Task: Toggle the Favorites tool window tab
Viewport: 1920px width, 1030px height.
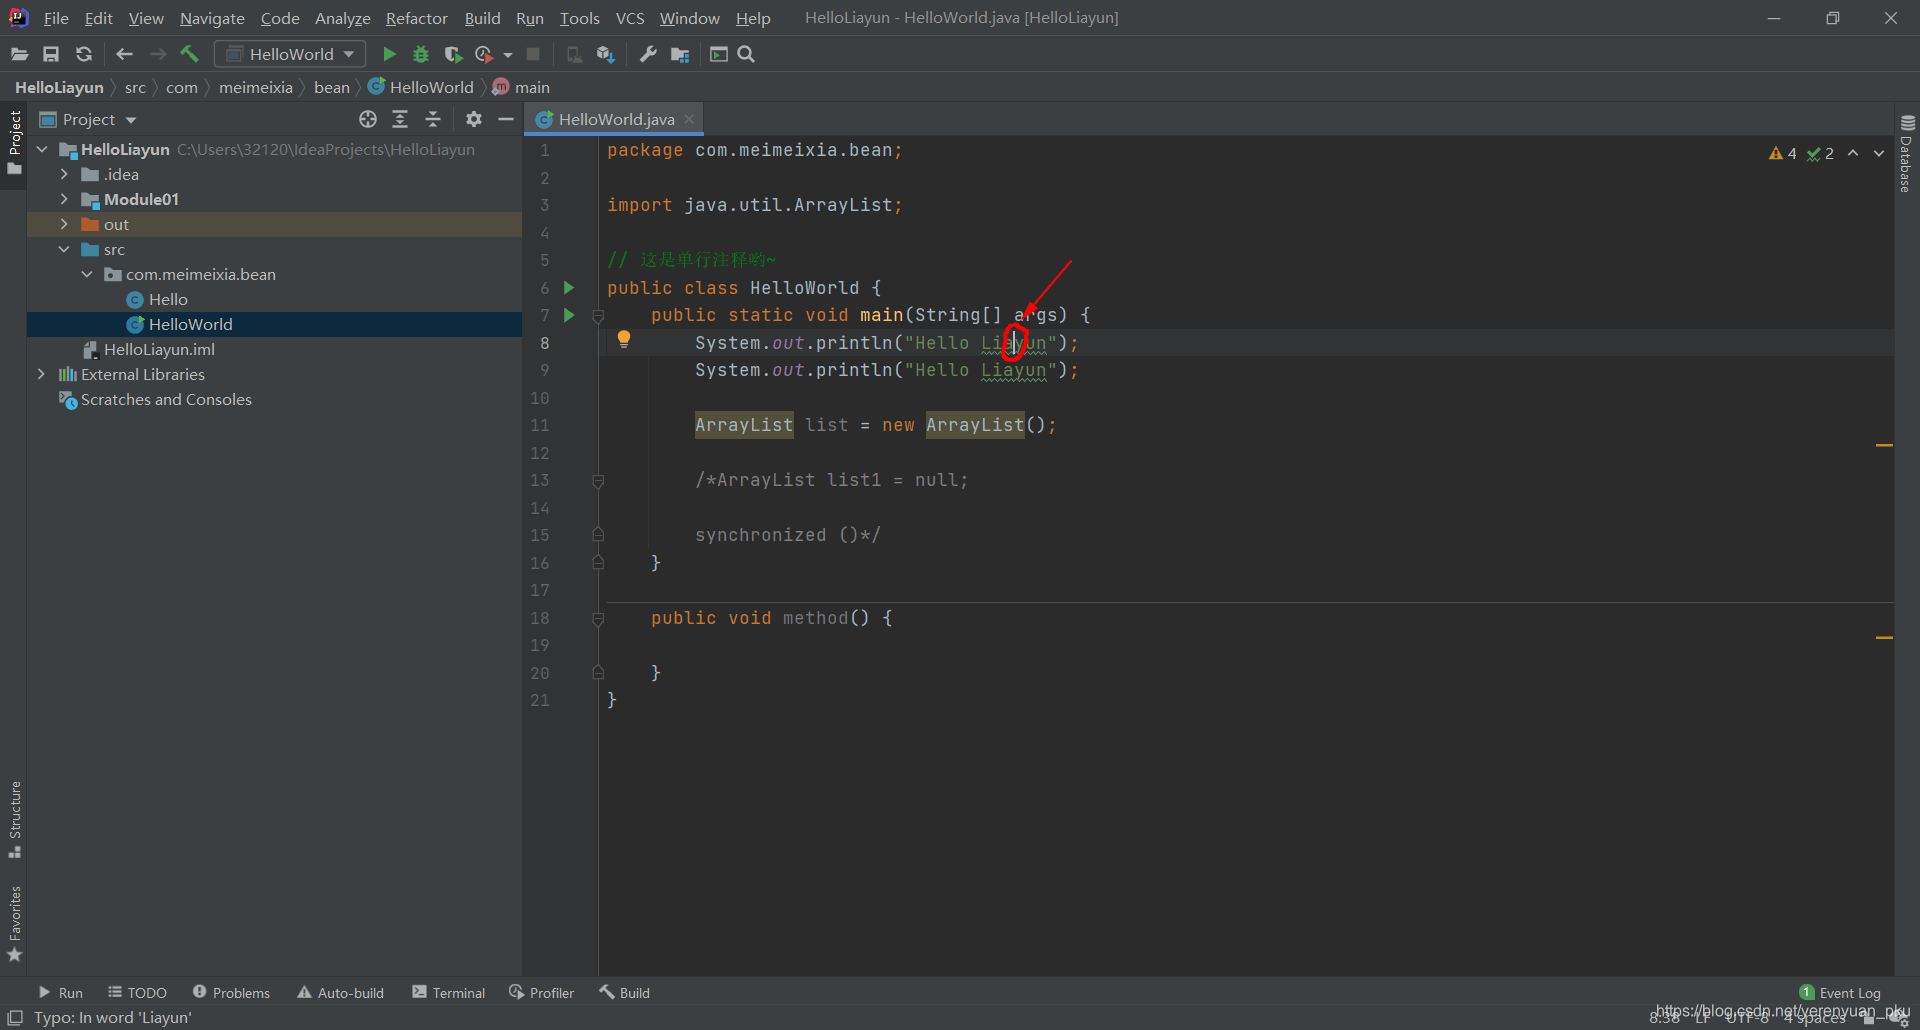Action: click(x=14, y=924)
